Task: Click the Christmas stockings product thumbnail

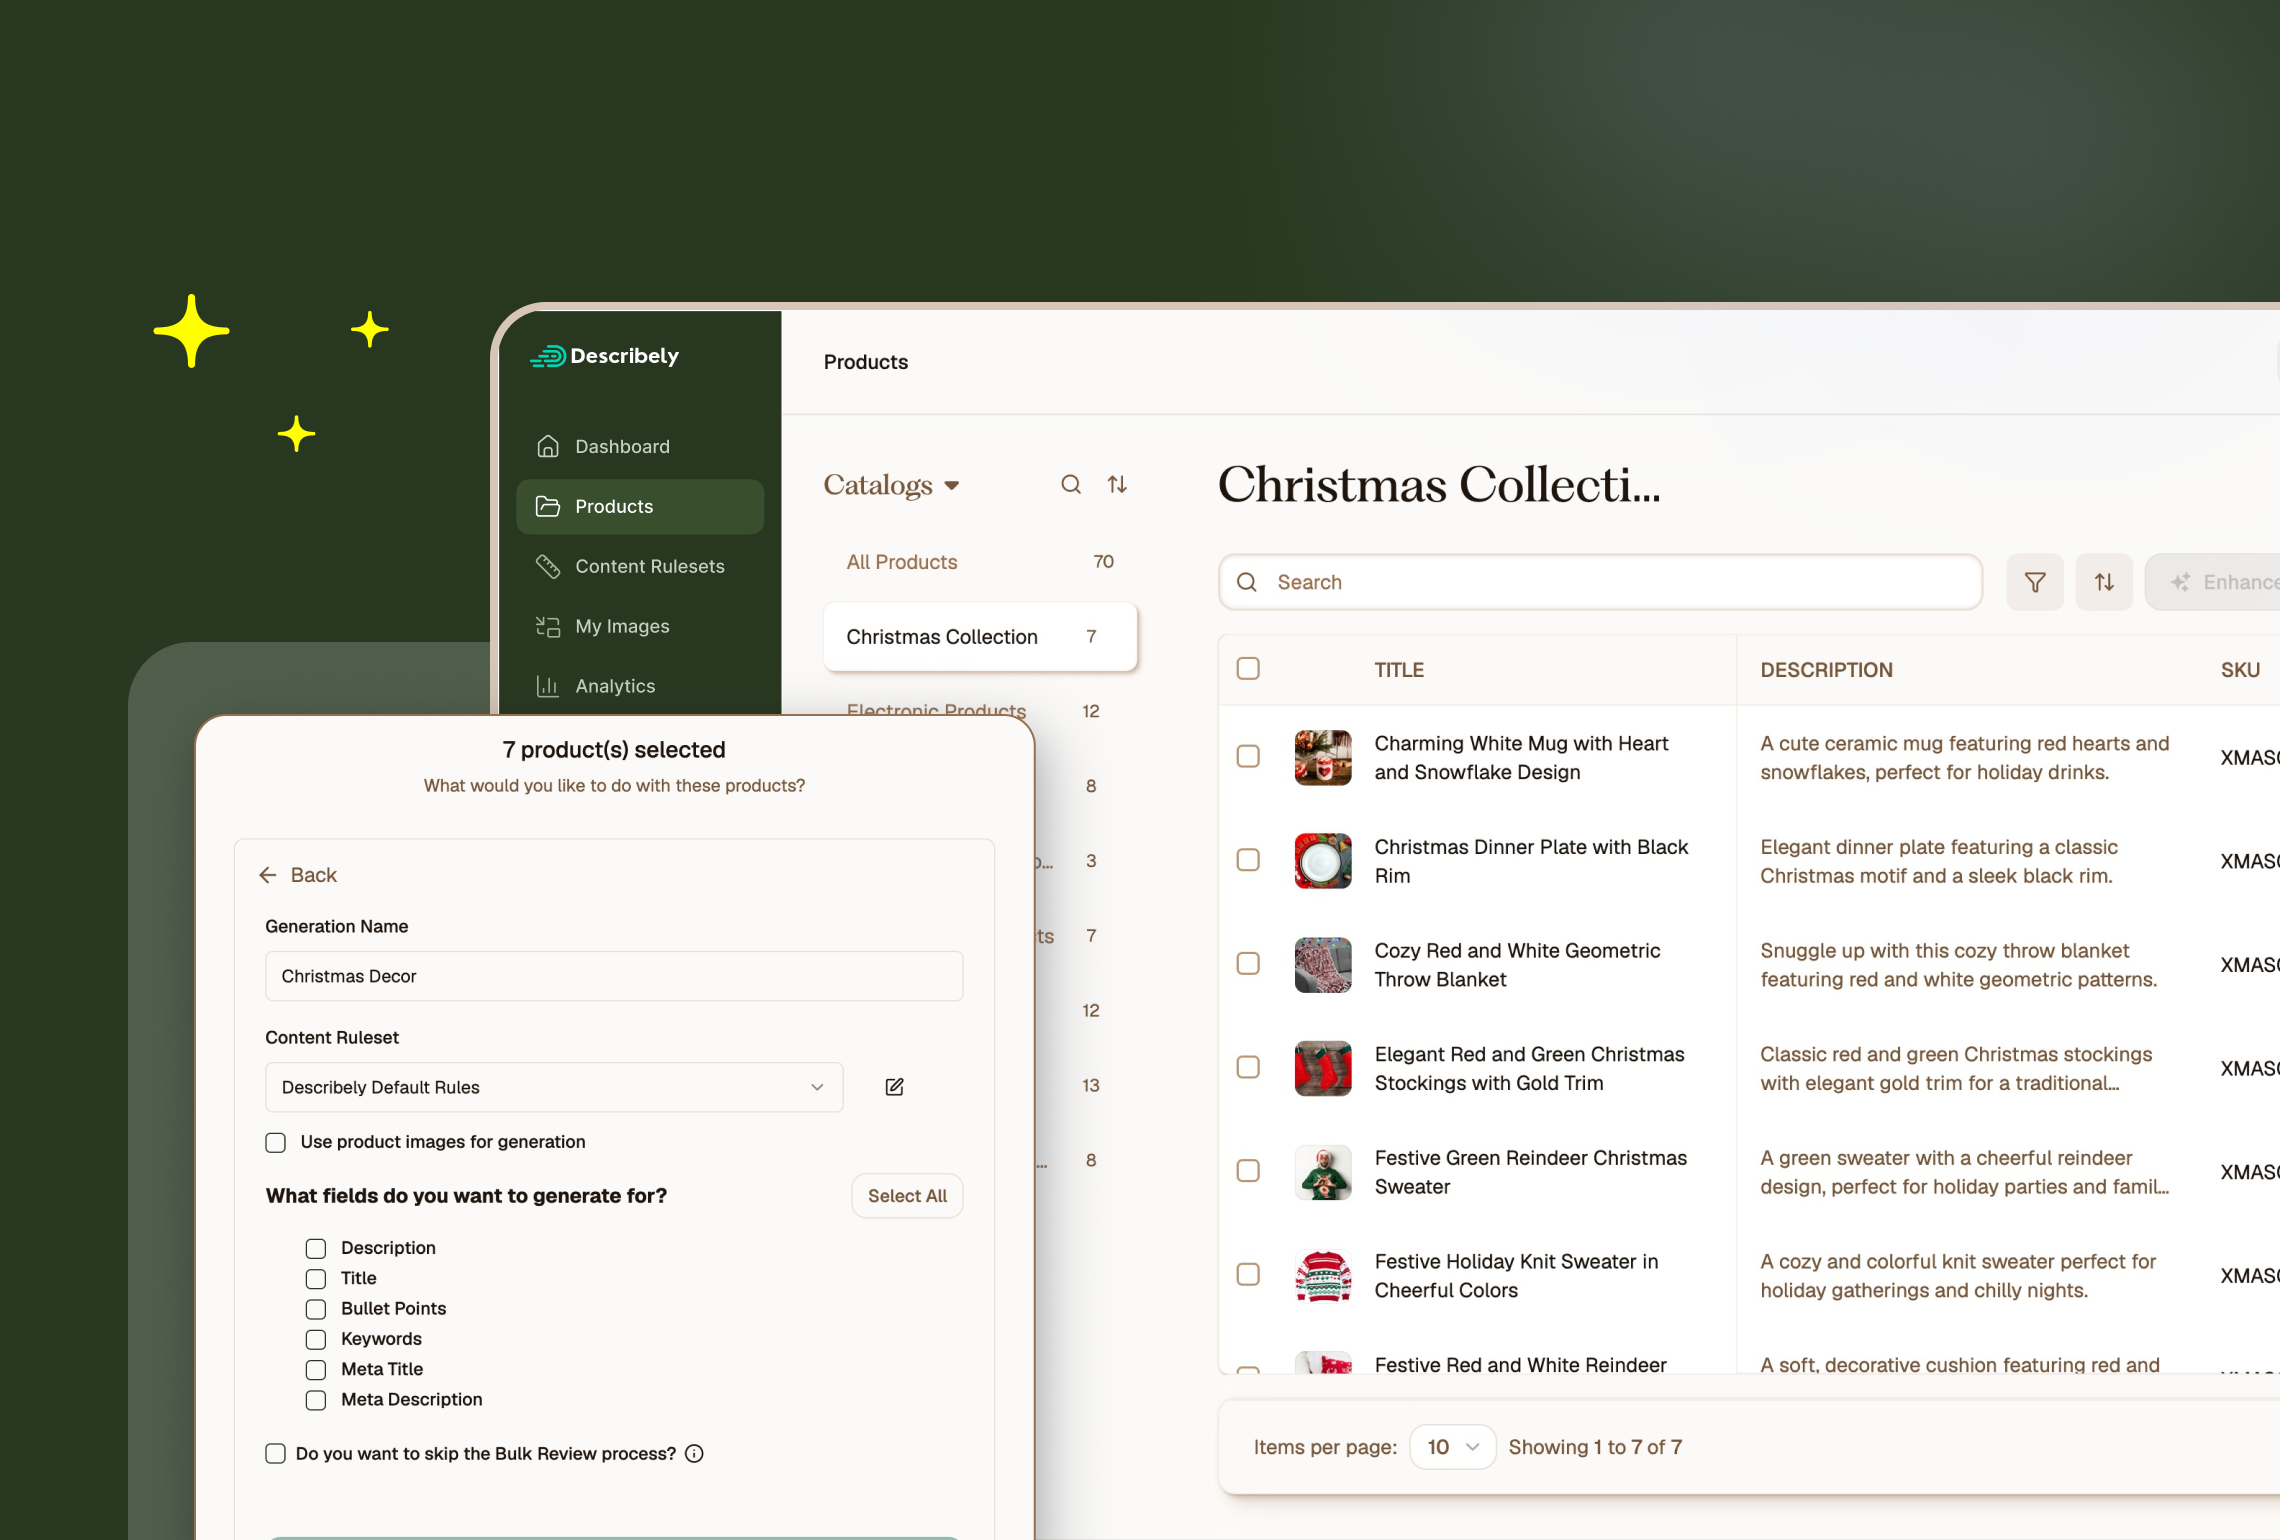Action: coord(1322,1068)
